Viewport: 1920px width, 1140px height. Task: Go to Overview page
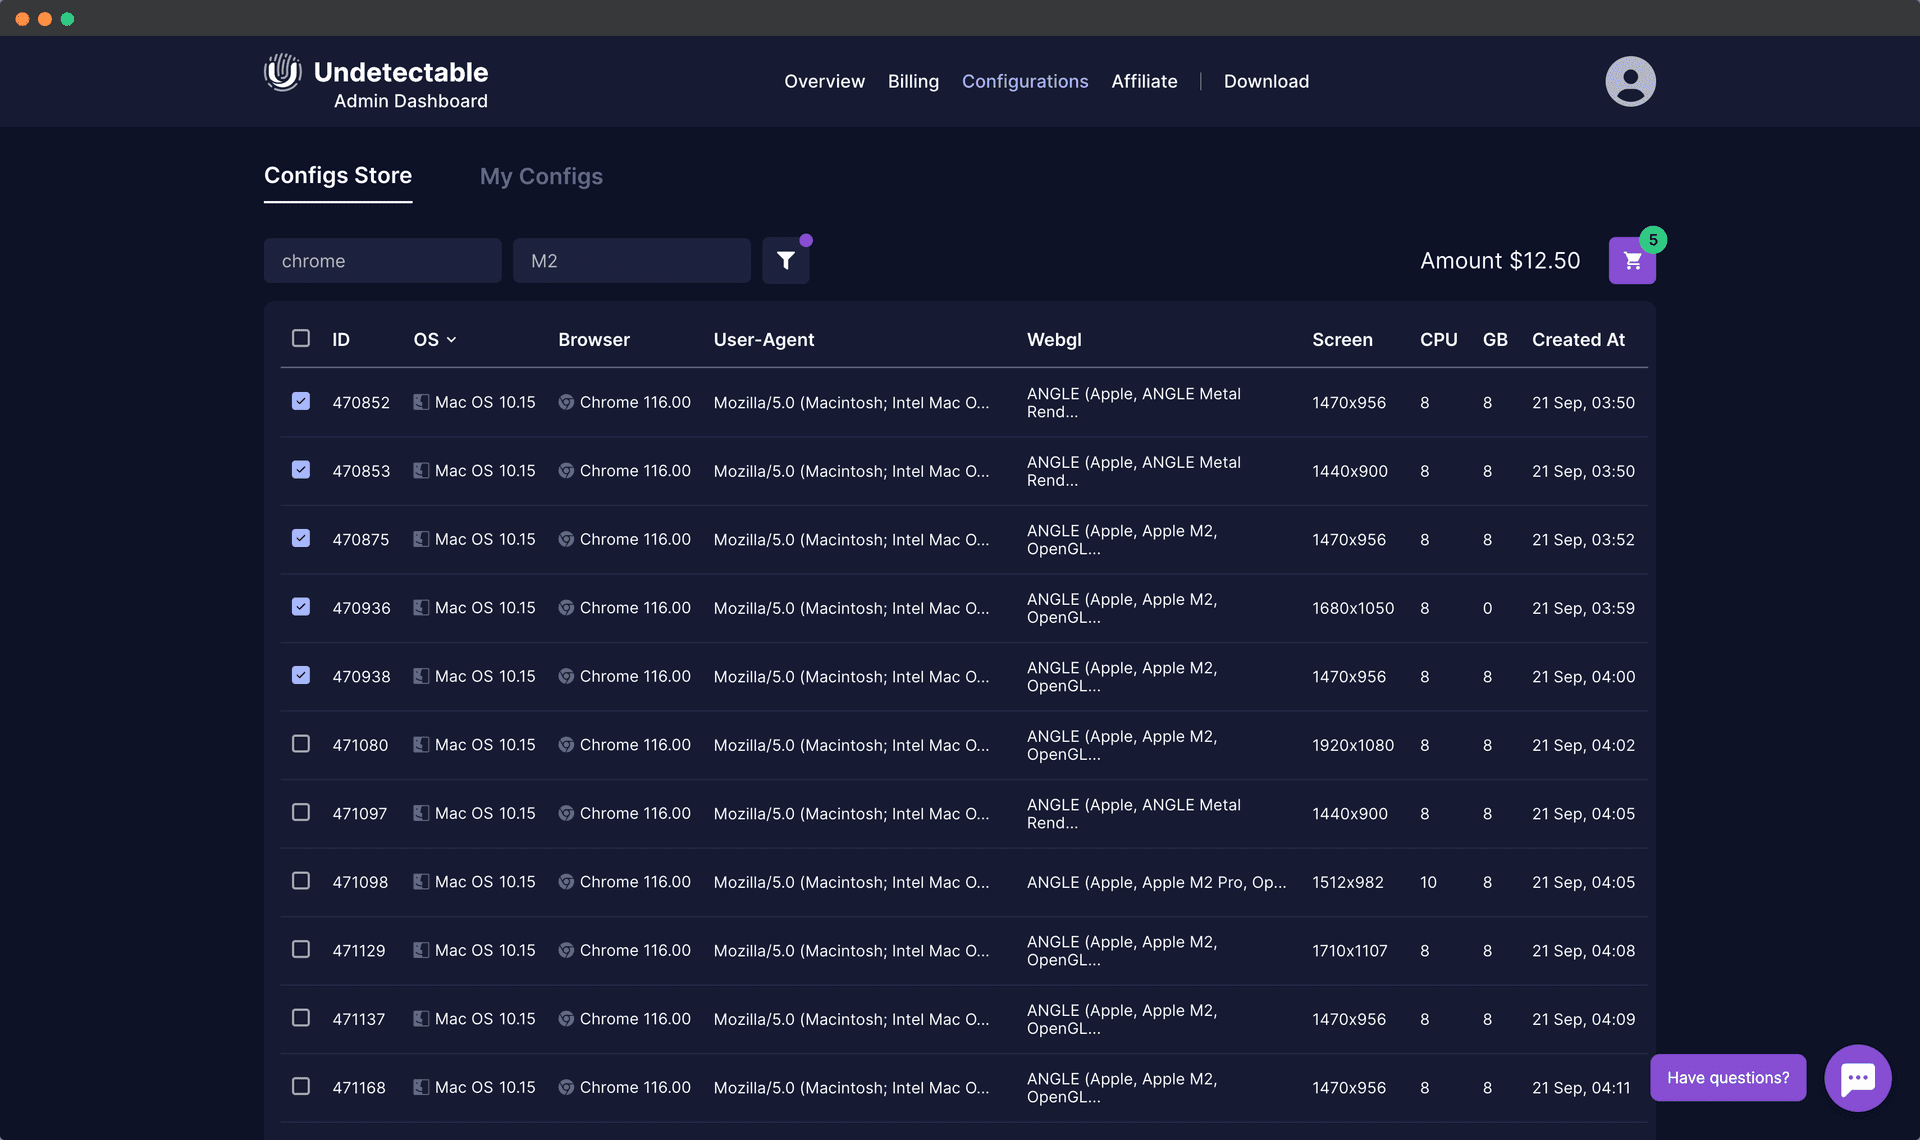824,81
